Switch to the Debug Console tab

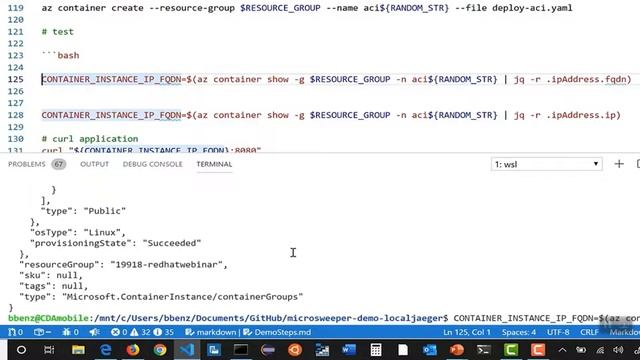click(153, 164)
